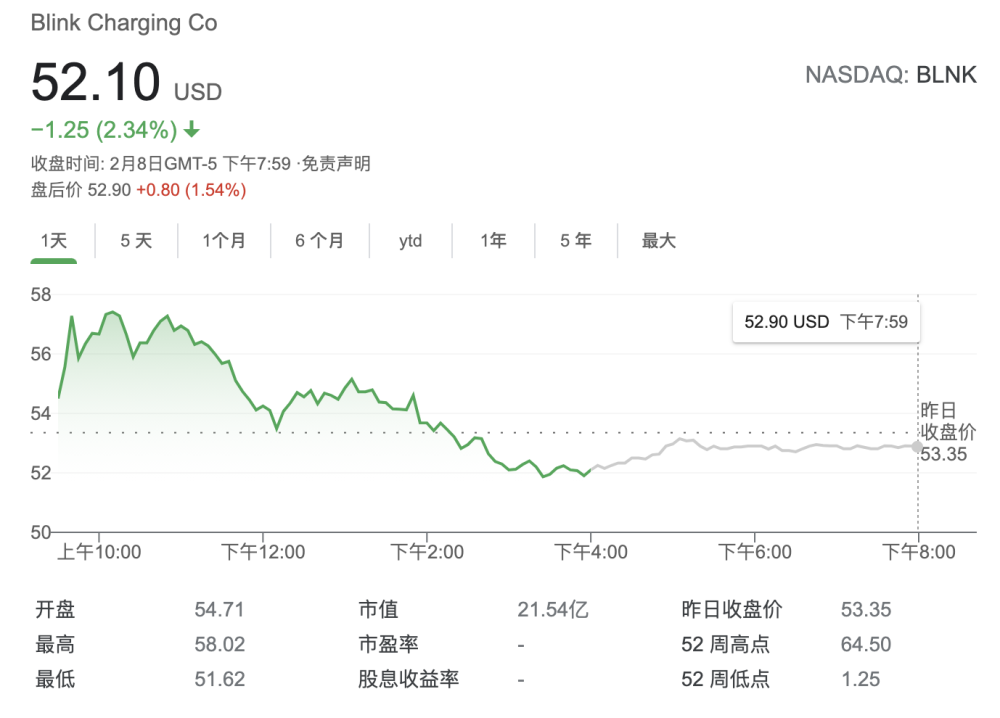This screenshot has height=718, width=1000.
Task: View the 5 年 price history tab
Action: (x=575, y=241)
